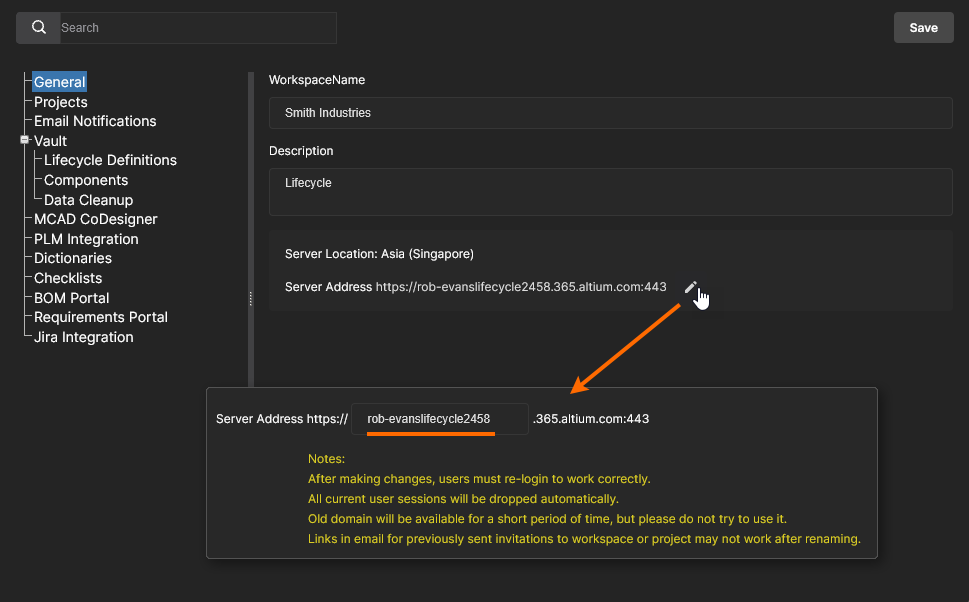Viewport: 969px width, 602px height.
Task: Click the server subdomain field rob-evanslifecycle2458
Action: click(x=439, y=419)
